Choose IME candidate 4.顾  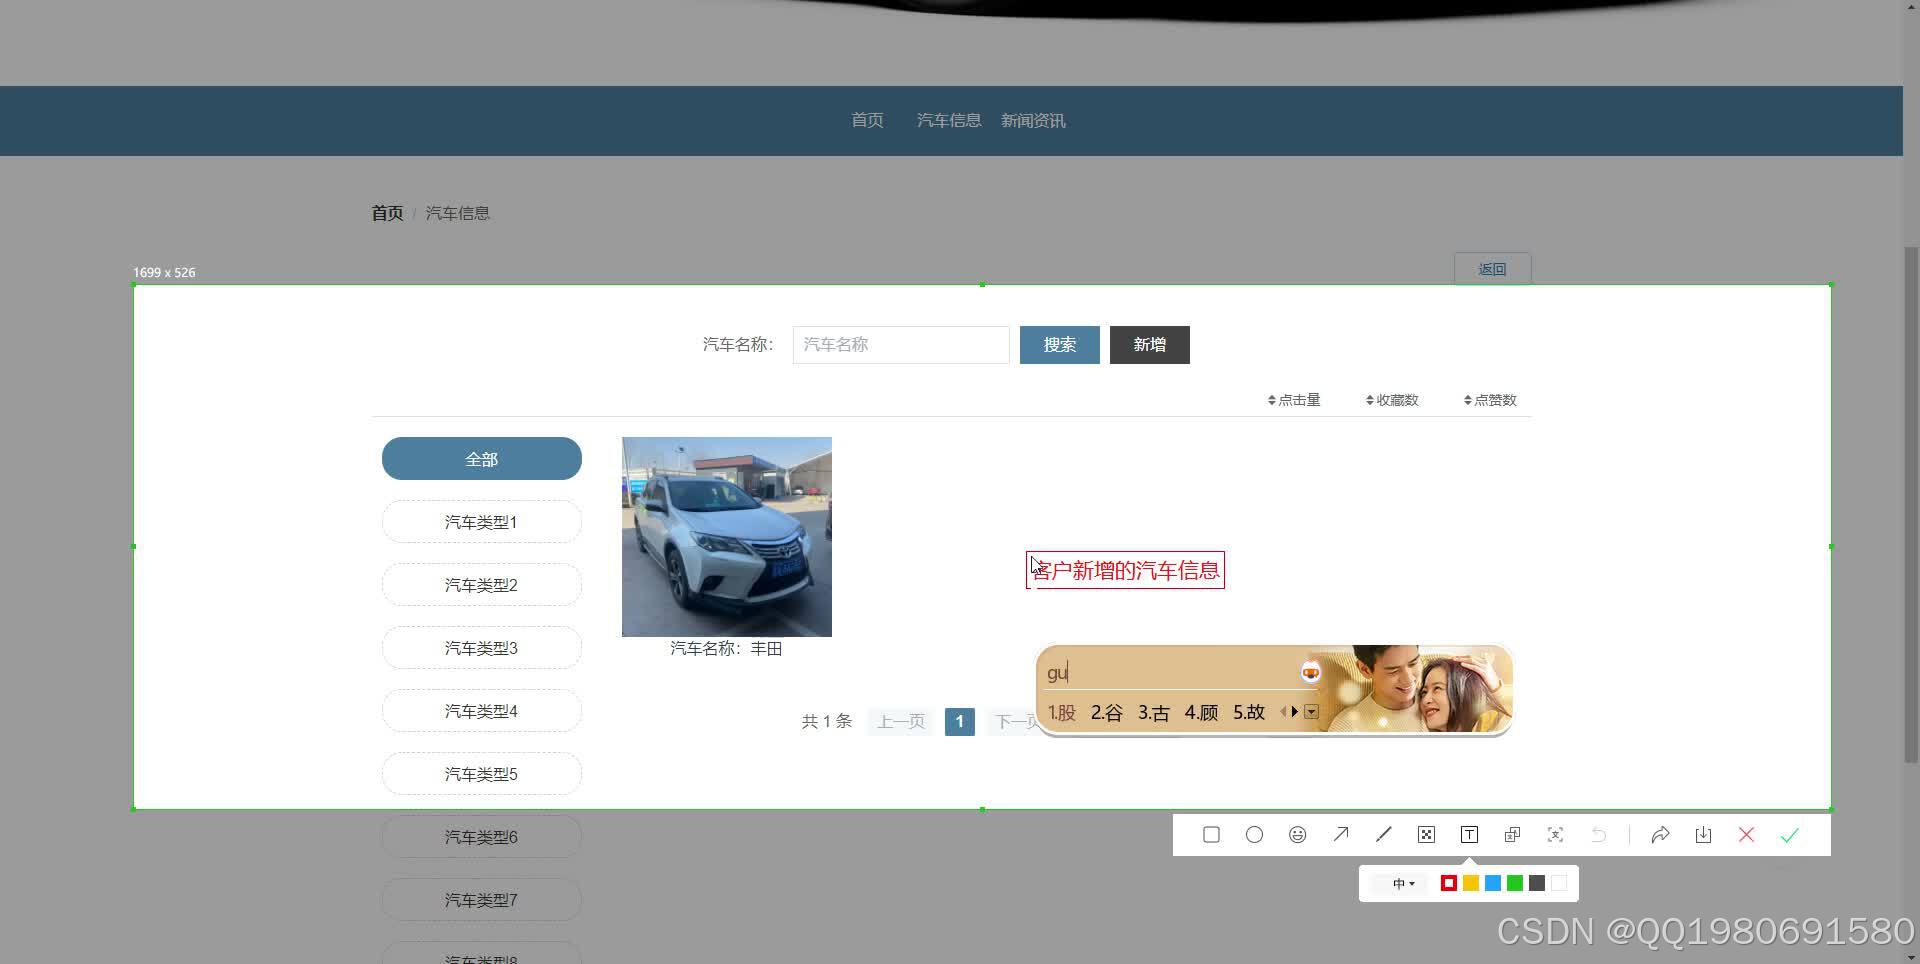(1201, 713)
